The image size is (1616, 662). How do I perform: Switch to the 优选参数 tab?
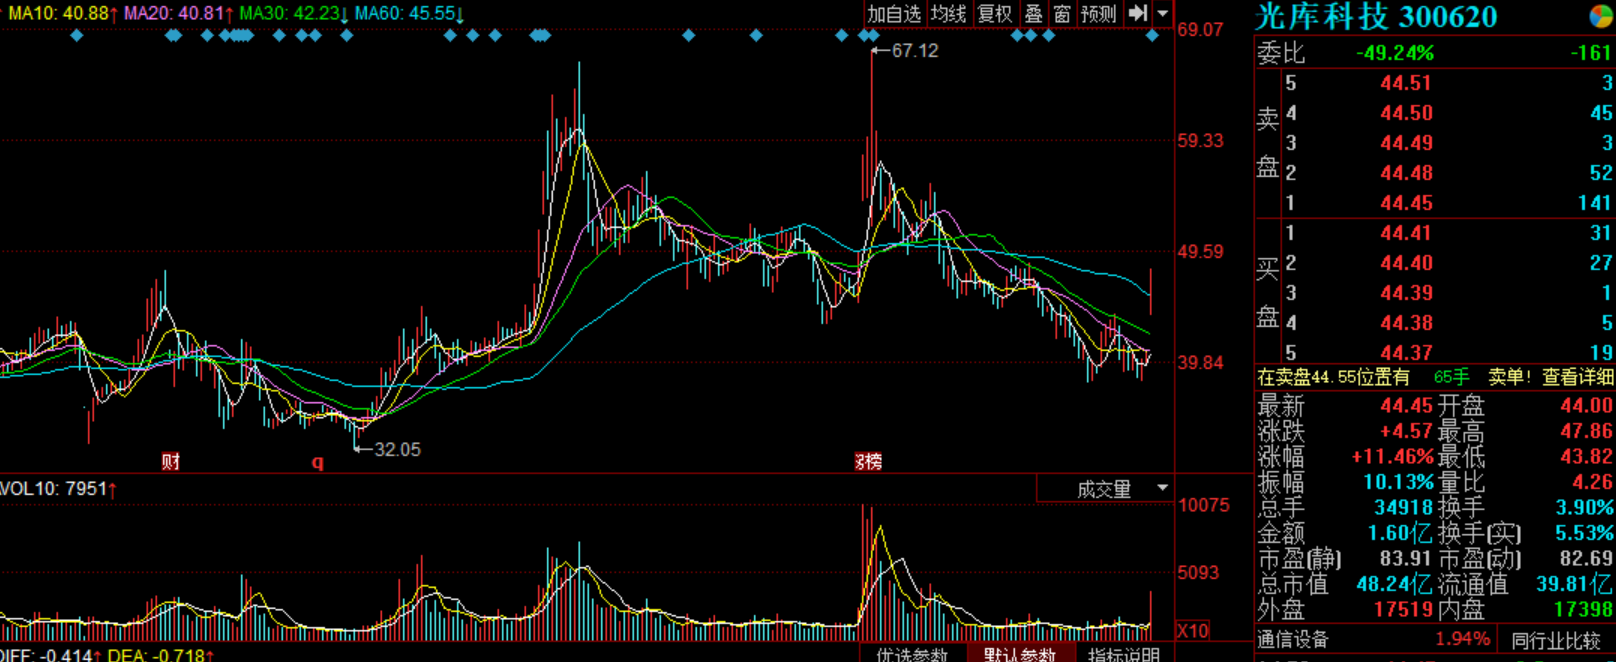coord(912,655)
